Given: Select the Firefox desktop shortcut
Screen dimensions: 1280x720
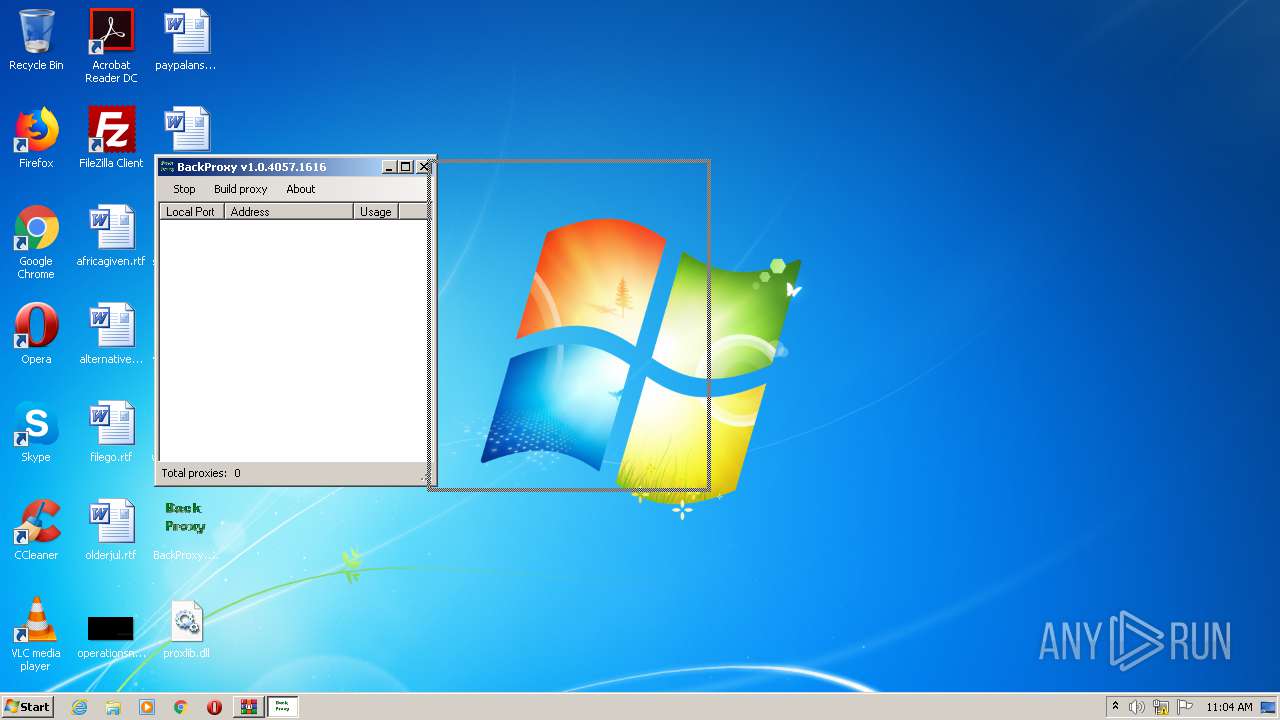Looking at the screenshot, I should point(36,138).
